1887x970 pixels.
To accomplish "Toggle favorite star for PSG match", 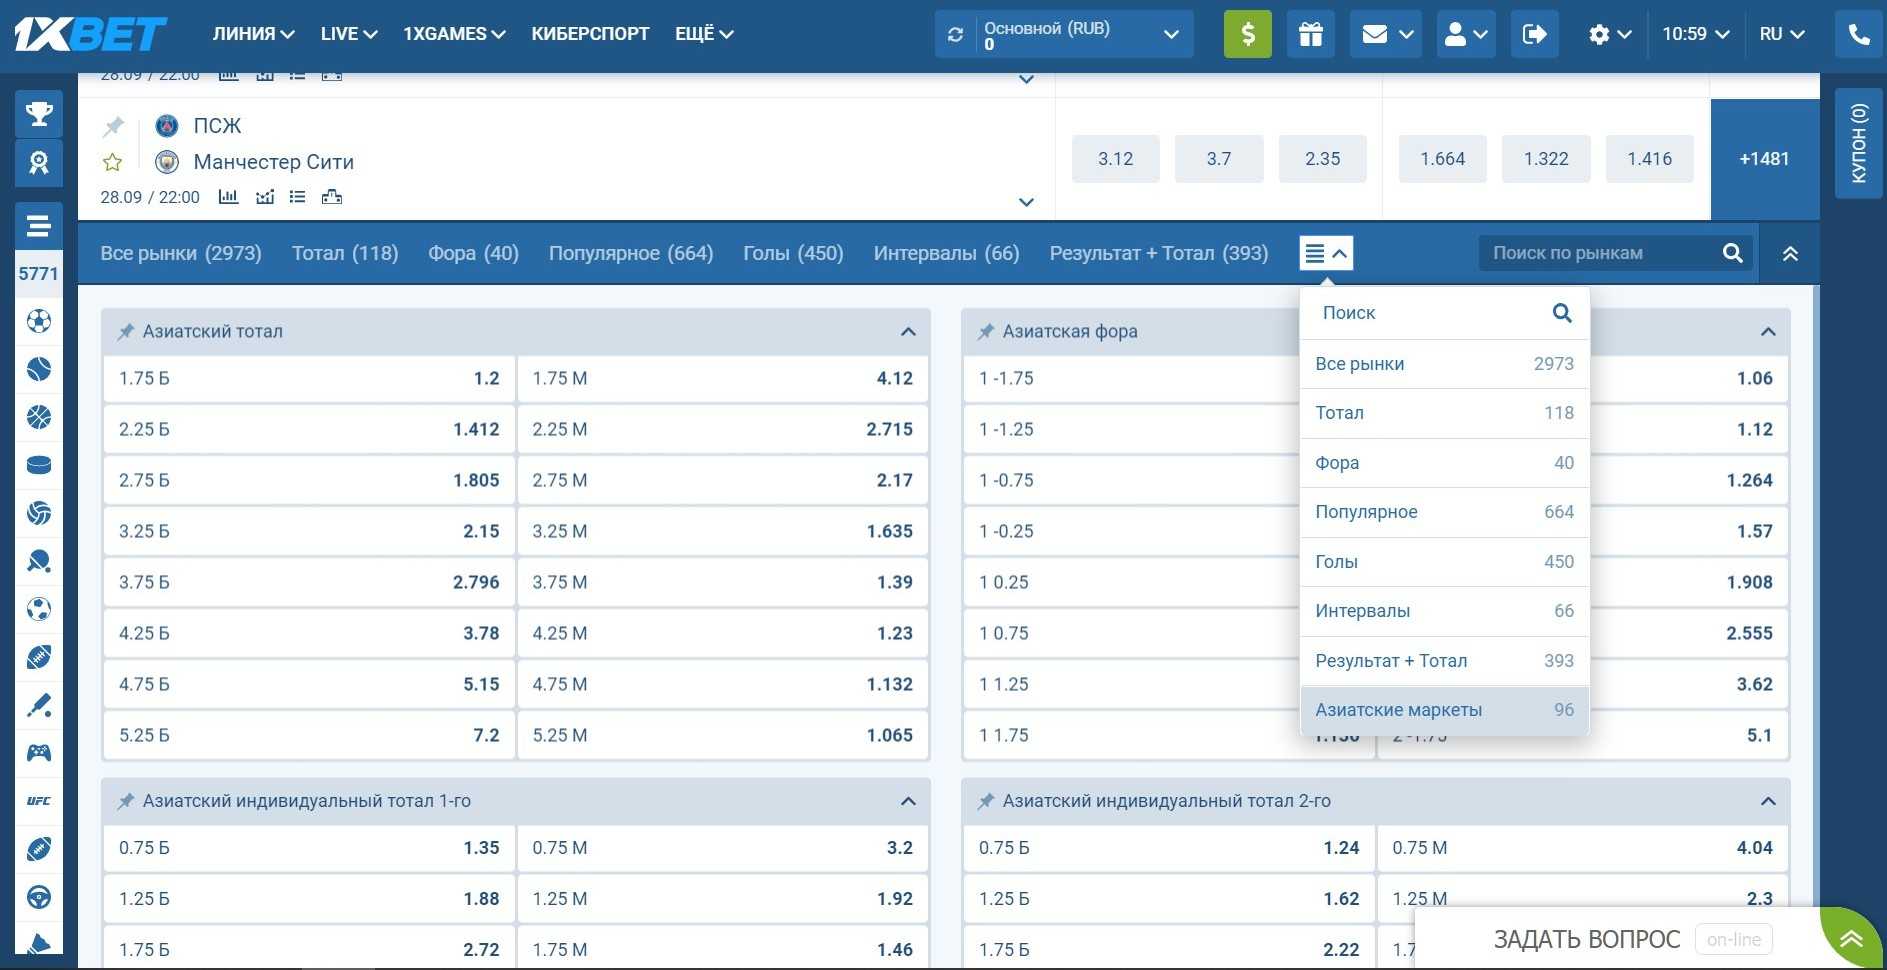I will [113, 162].
